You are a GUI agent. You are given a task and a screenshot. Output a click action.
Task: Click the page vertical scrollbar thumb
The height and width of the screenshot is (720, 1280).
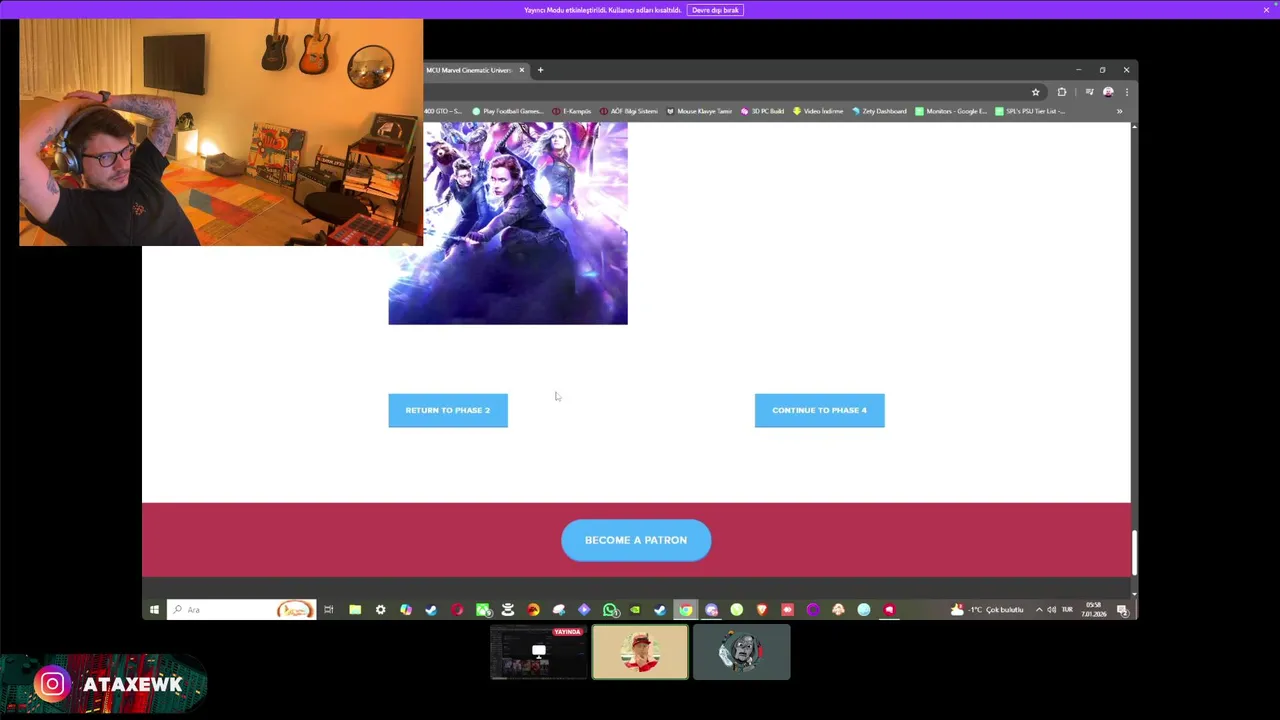(1134, 552)
